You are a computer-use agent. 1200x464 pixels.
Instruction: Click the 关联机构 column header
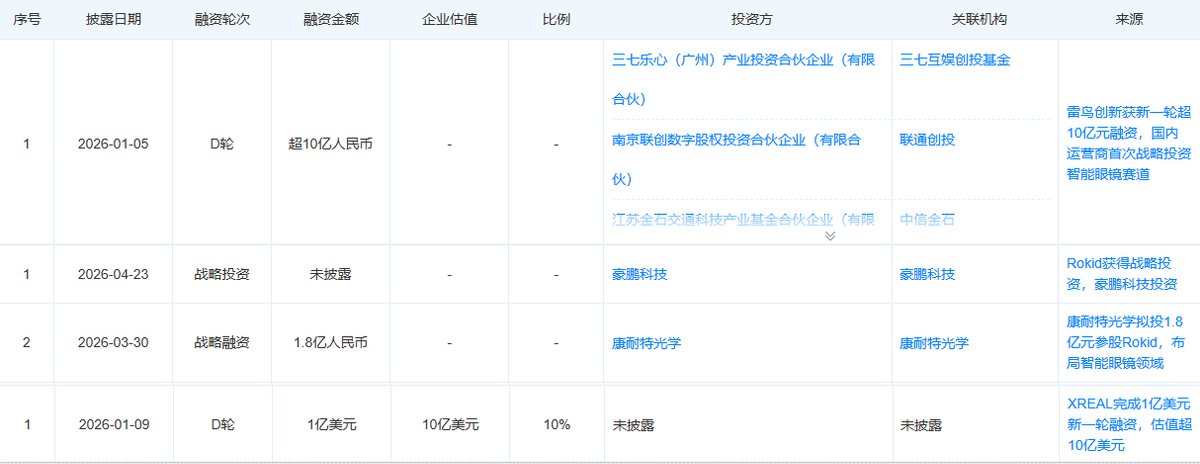point(979,20)
